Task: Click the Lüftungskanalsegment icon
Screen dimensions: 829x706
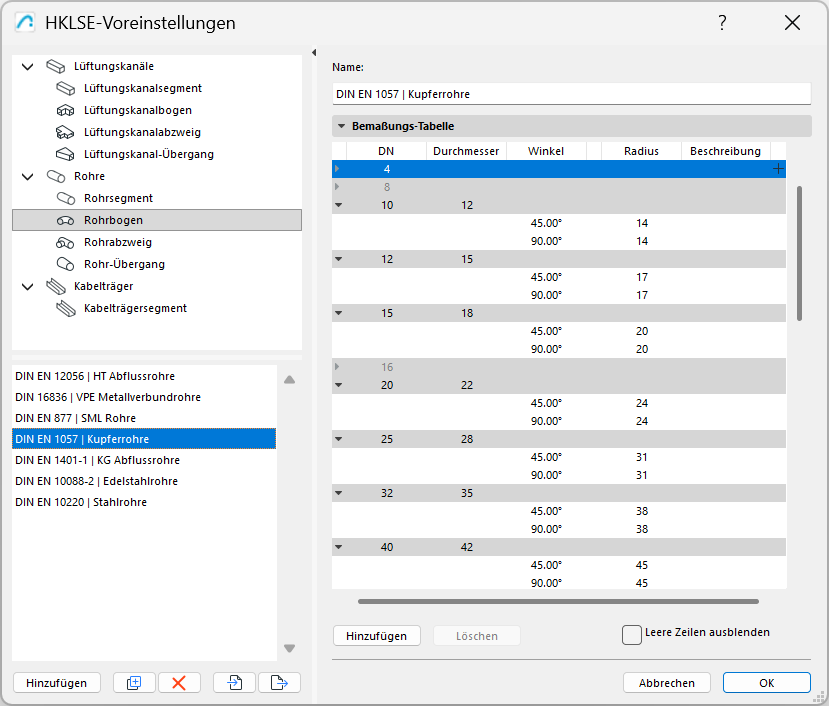Action: (x=66, y=88)
